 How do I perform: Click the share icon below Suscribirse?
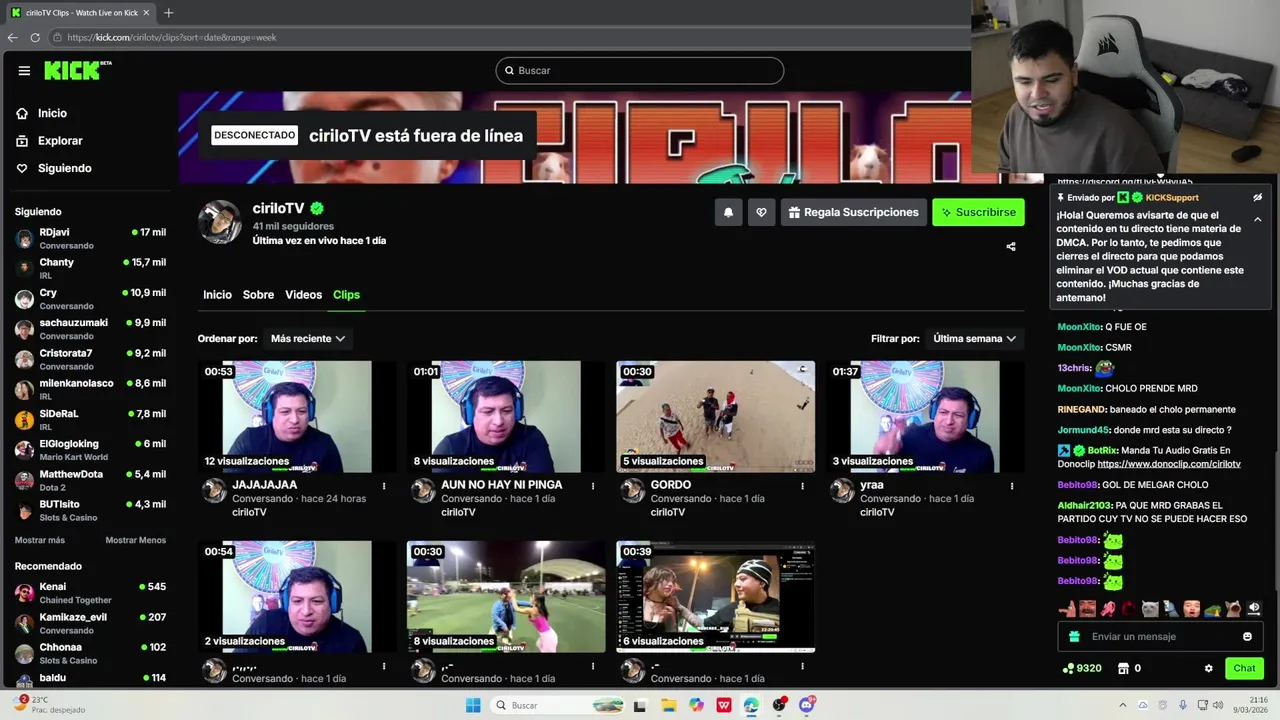click(1011, 246)
